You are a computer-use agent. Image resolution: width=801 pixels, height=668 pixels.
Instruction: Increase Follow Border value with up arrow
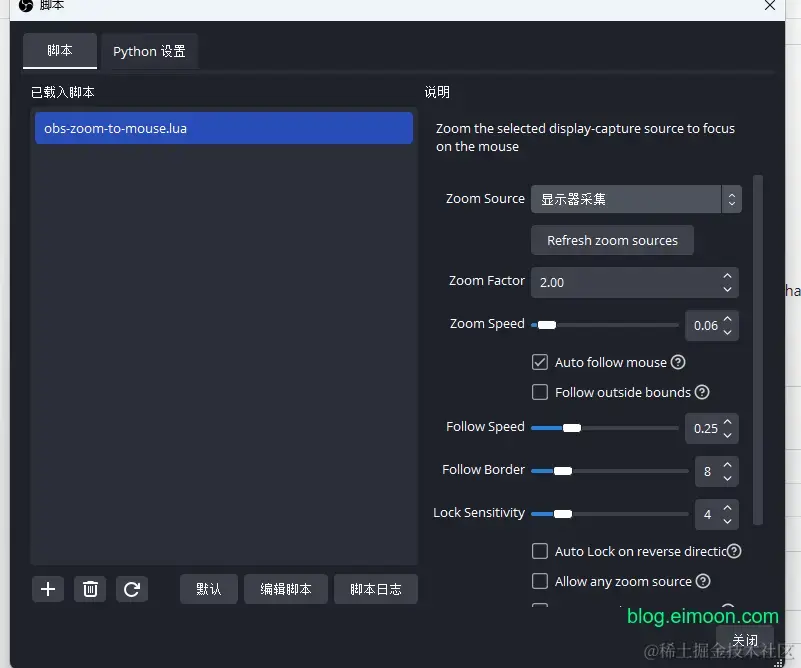pyautogui.click(x=727, y=465)
